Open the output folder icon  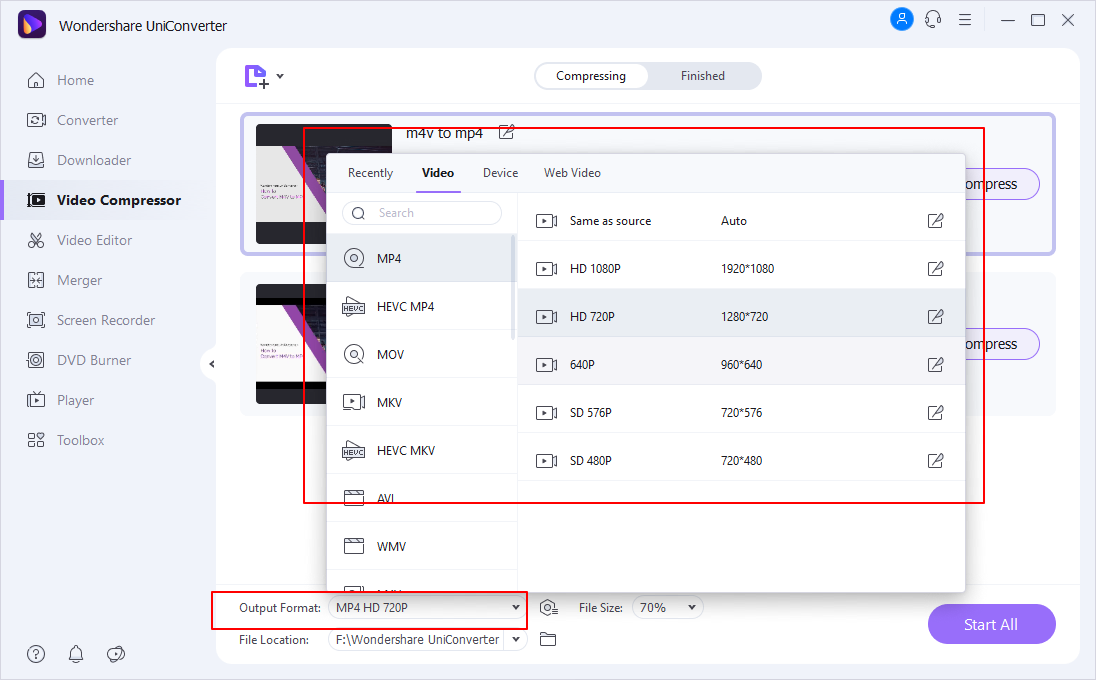click(x=548, y=639)
